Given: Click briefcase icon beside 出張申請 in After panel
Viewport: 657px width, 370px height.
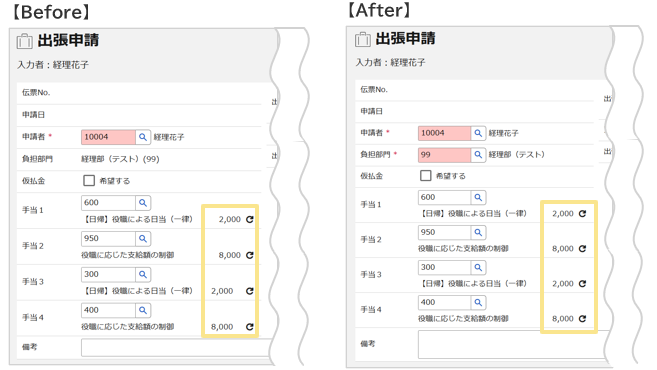Looking at the screenshot, I should pos(362,39).
